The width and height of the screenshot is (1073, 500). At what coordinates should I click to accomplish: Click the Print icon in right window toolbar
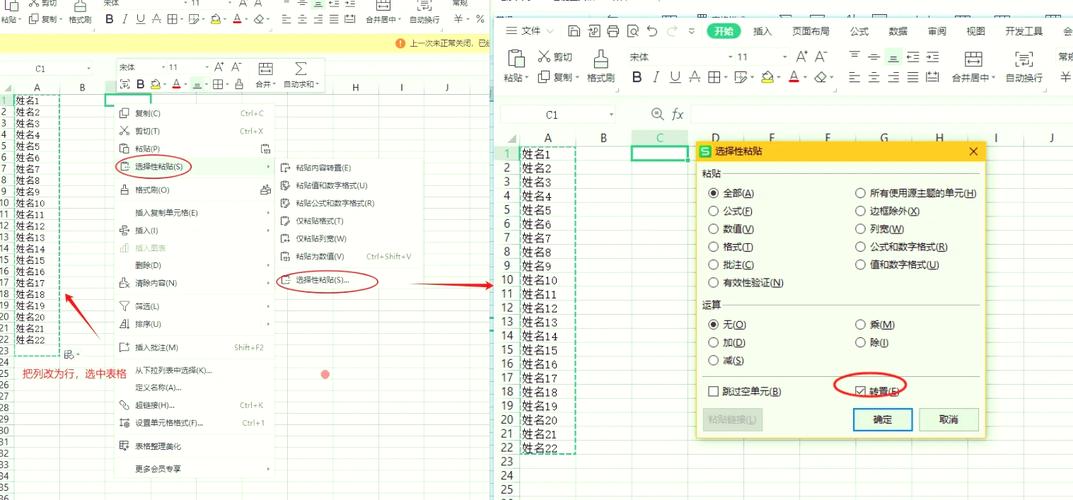(x=613, y=31)
